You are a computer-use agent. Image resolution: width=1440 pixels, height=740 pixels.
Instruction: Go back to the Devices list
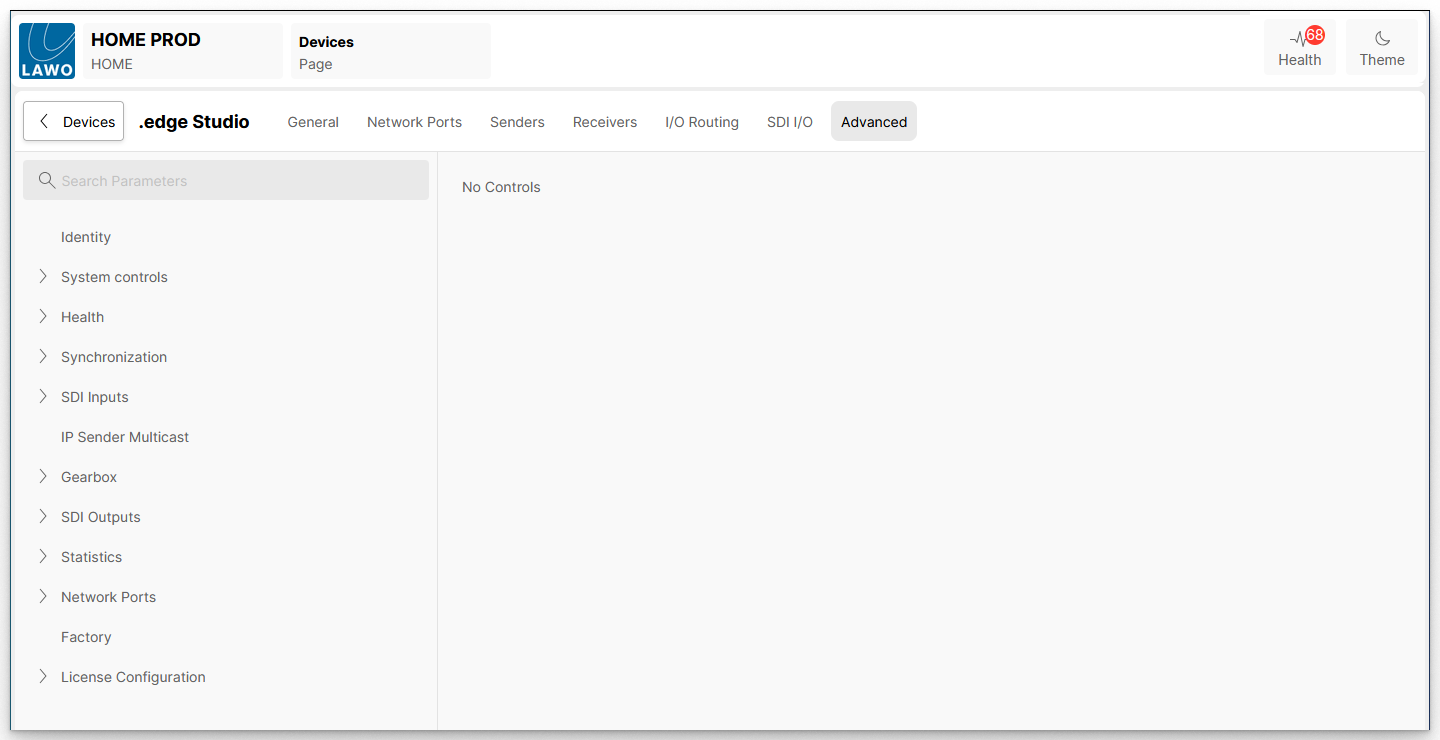point(74,122)
